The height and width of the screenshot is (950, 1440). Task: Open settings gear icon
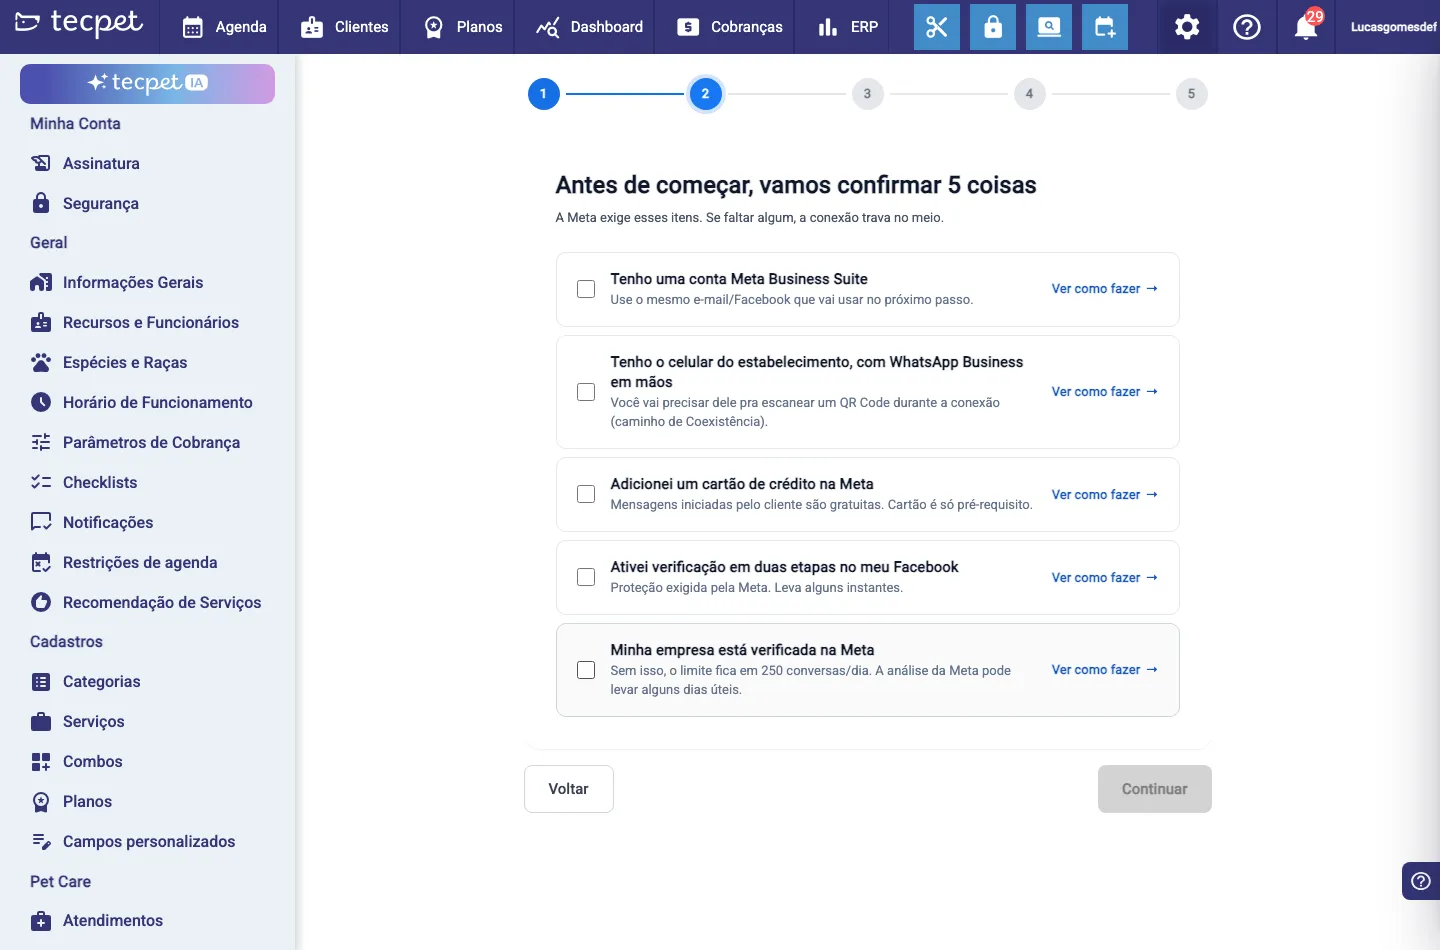click(x=1187, y=27)
